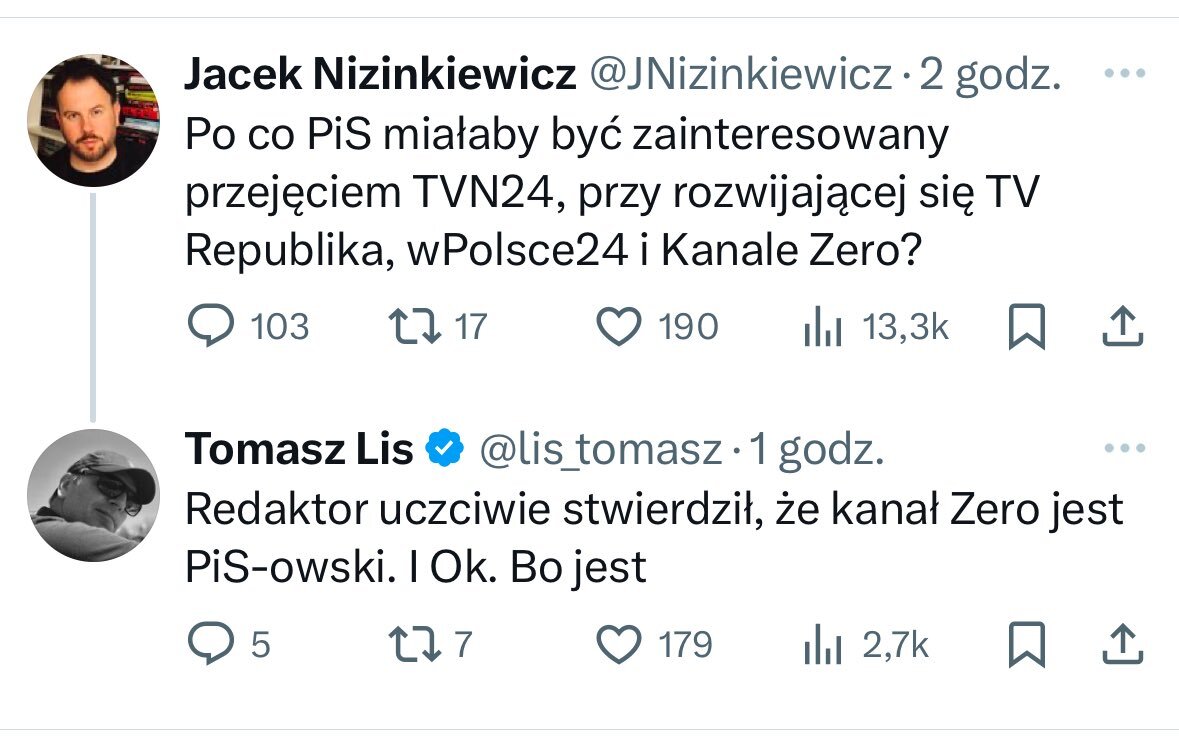The height and width of the screenshot is (739, 1179).
Task: Open the Jacek Nizinkiewicz display name link
Action: (x=380, y=74)
